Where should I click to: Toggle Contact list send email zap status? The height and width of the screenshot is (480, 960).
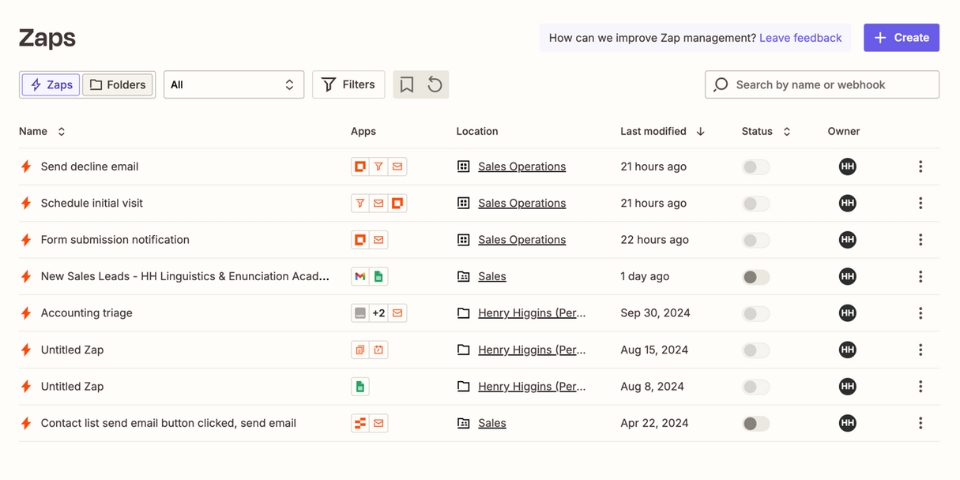[x=756, y=423]
